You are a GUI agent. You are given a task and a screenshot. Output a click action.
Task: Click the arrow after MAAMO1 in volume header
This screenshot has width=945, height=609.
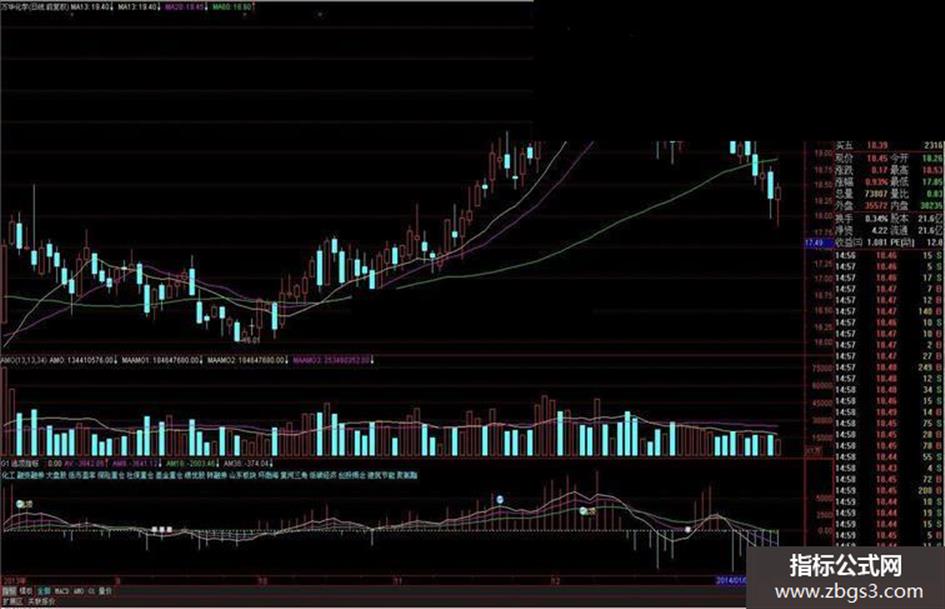pos(201,360)
